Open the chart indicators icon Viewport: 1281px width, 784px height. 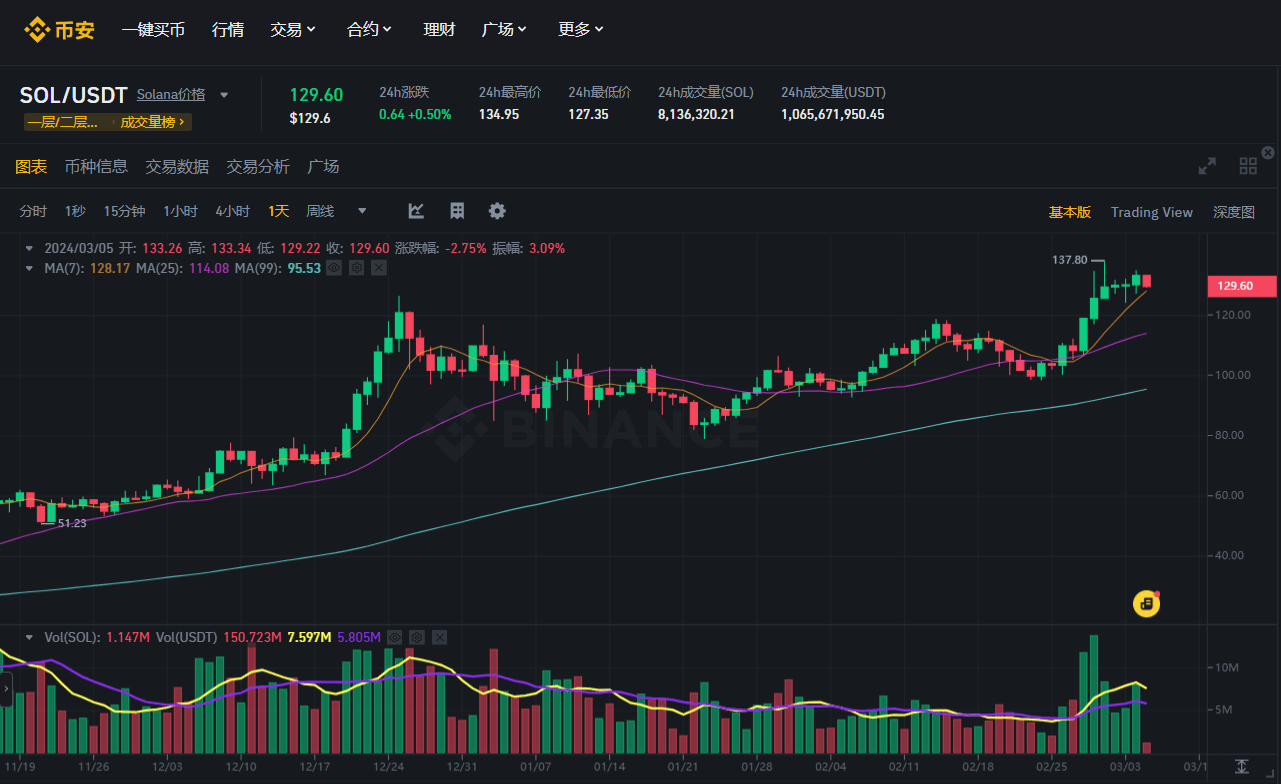pos(416,211)
